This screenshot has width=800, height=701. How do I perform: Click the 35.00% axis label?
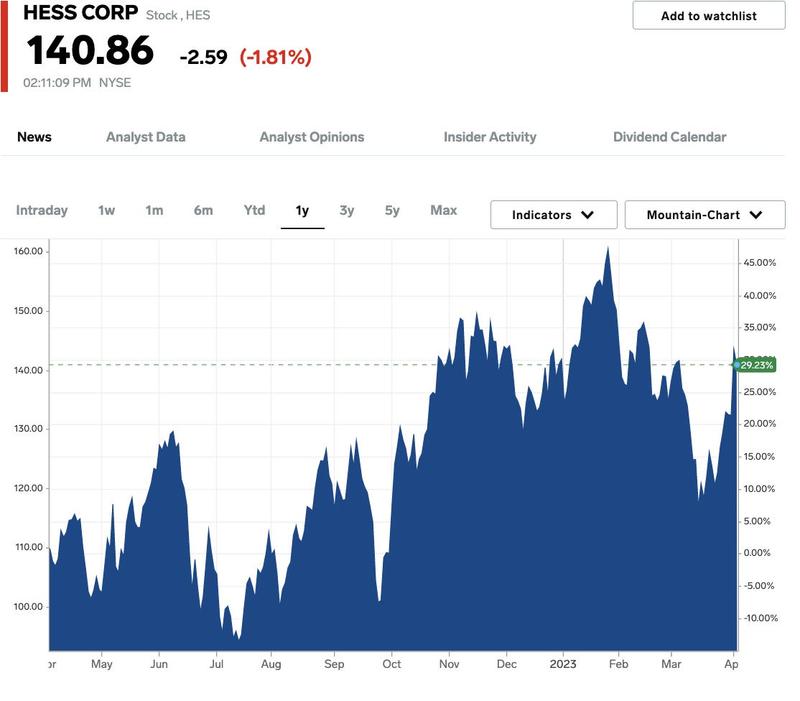(x=759, y=328)
